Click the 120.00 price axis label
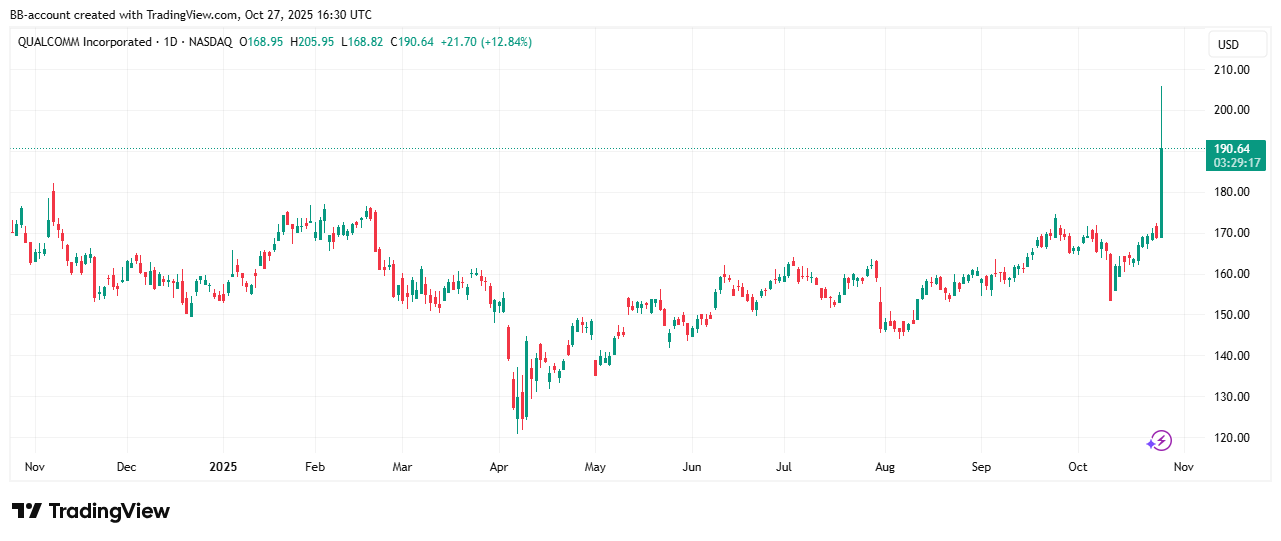This screenshot has height=541, width=1281. (x=1232, y=437)
